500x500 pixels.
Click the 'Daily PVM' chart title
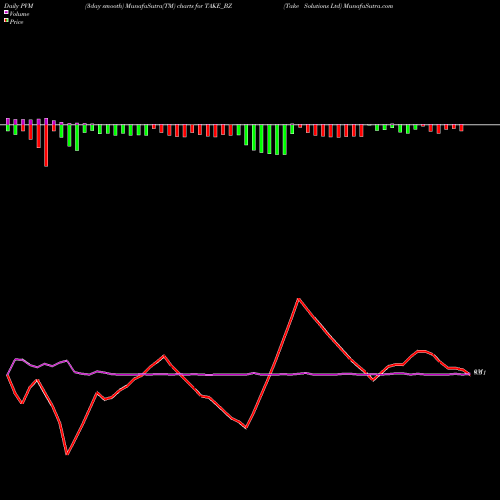[x=19, y=6]
